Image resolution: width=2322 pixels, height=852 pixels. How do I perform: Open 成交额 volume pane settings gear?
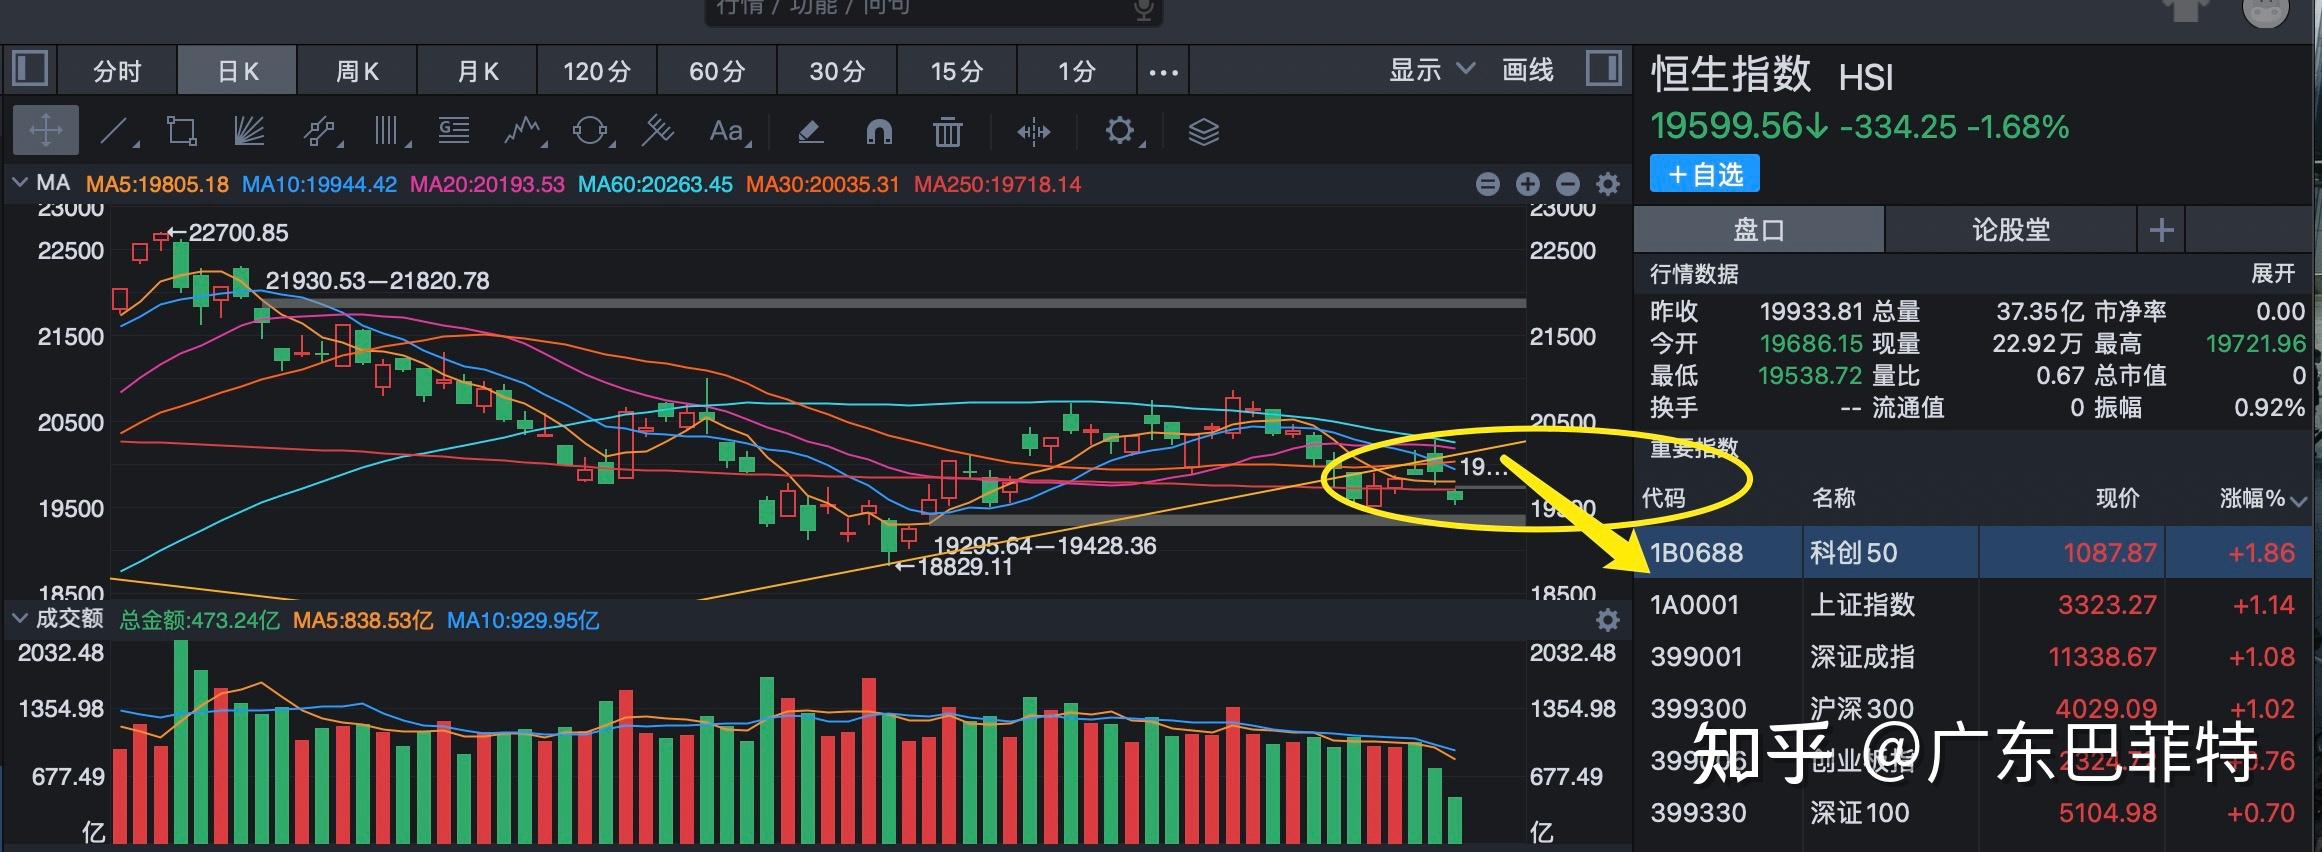[1607, 620]
